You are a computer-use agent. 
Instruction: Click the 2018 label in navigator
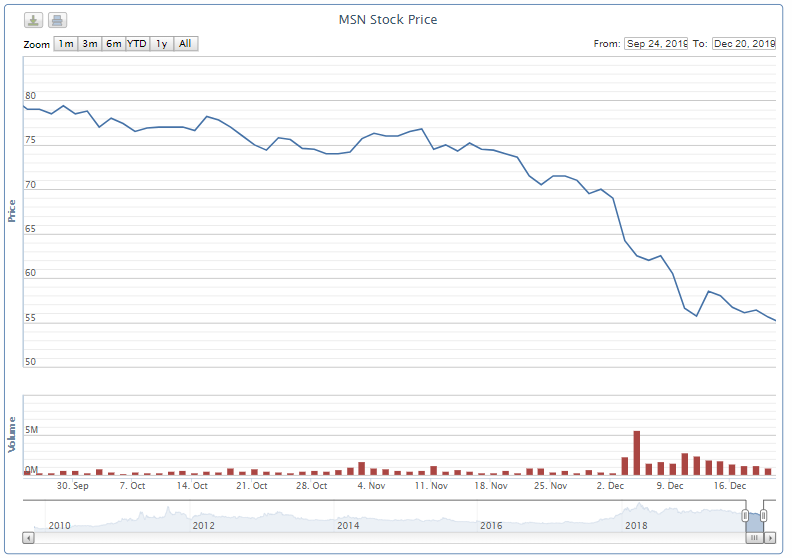tap(636, 526)
